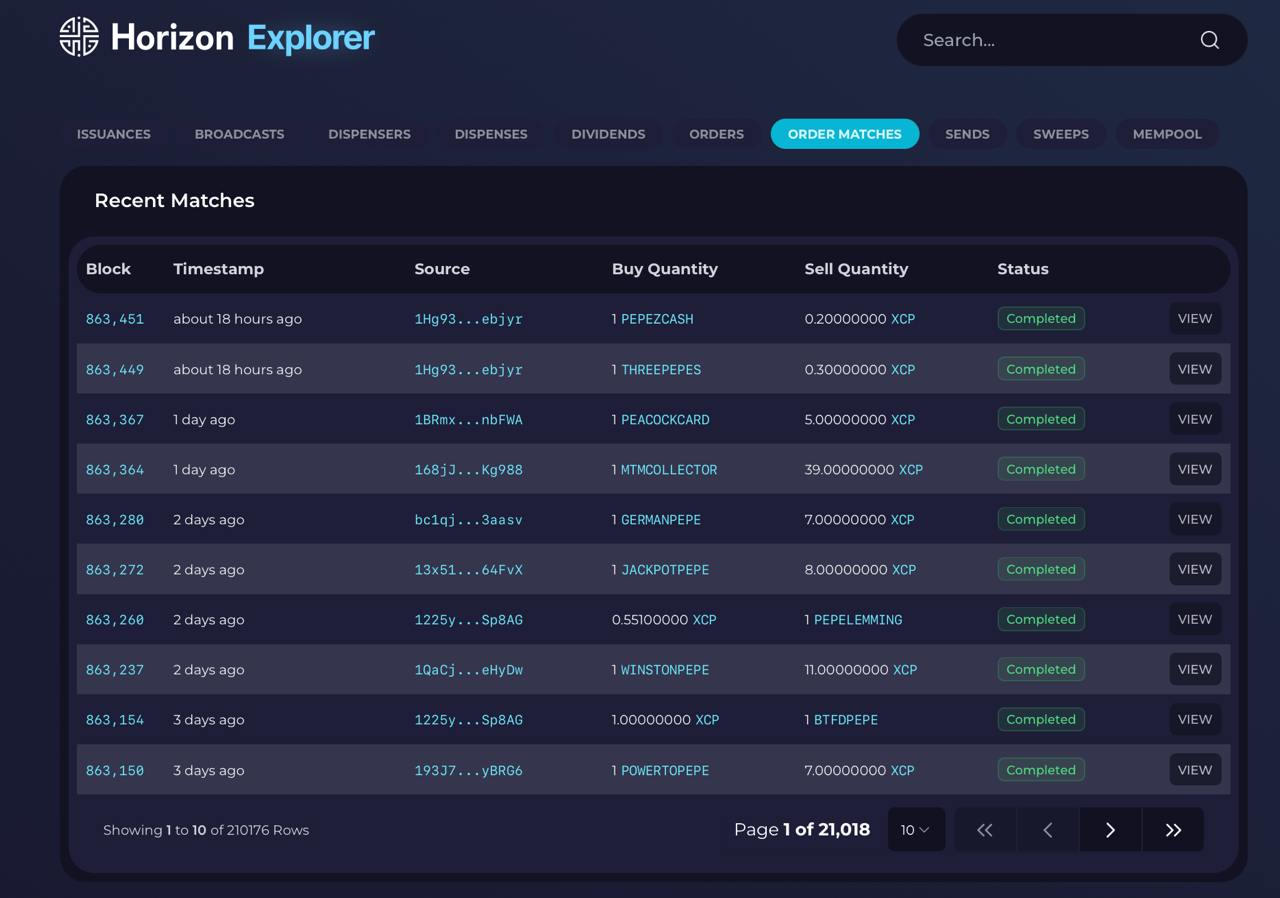View the MTMCOLLECTOR match row

coord(1195,469)
